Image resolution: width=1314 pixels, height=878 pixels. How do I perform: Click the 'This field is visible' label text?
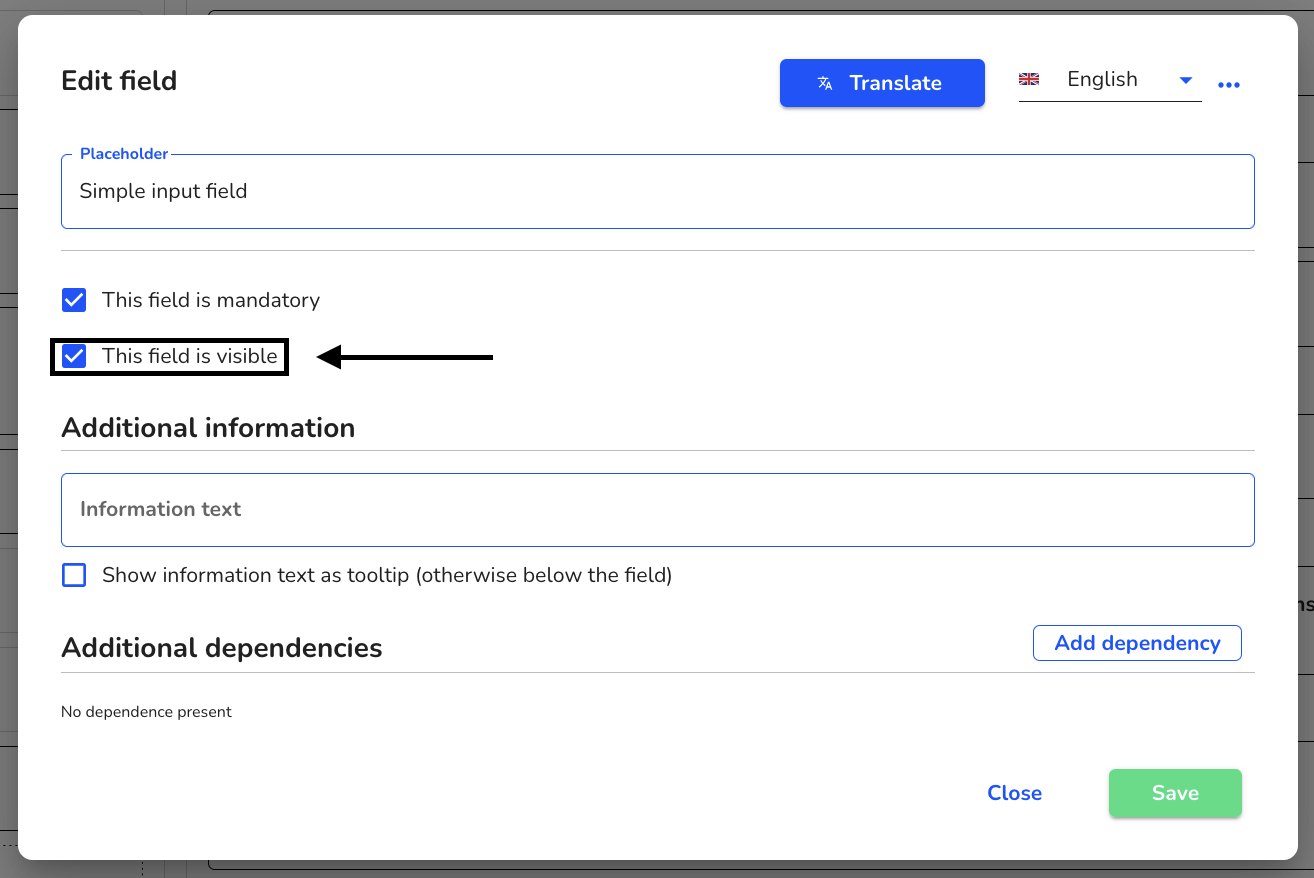tap(190, 356)
